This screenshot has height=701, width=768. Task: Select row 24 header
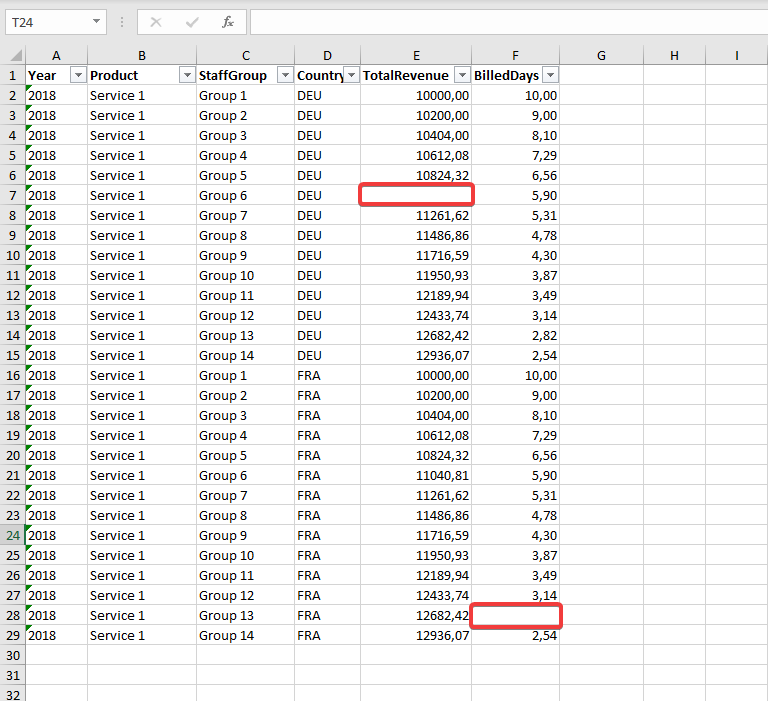tap(13, 535)
